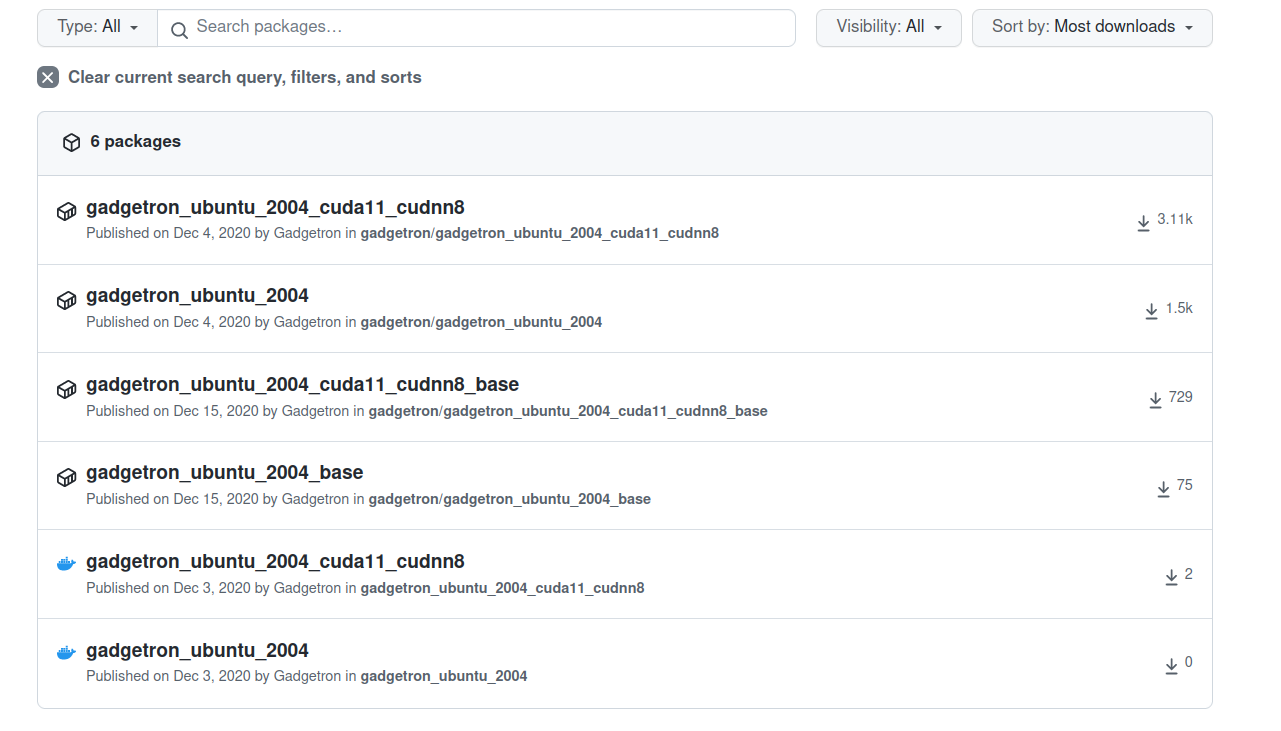Click the Docker whale icon beside bottom gadgetron_ubuntu_2004
The width and height of the screenshot is (1281, 731).
65,651
